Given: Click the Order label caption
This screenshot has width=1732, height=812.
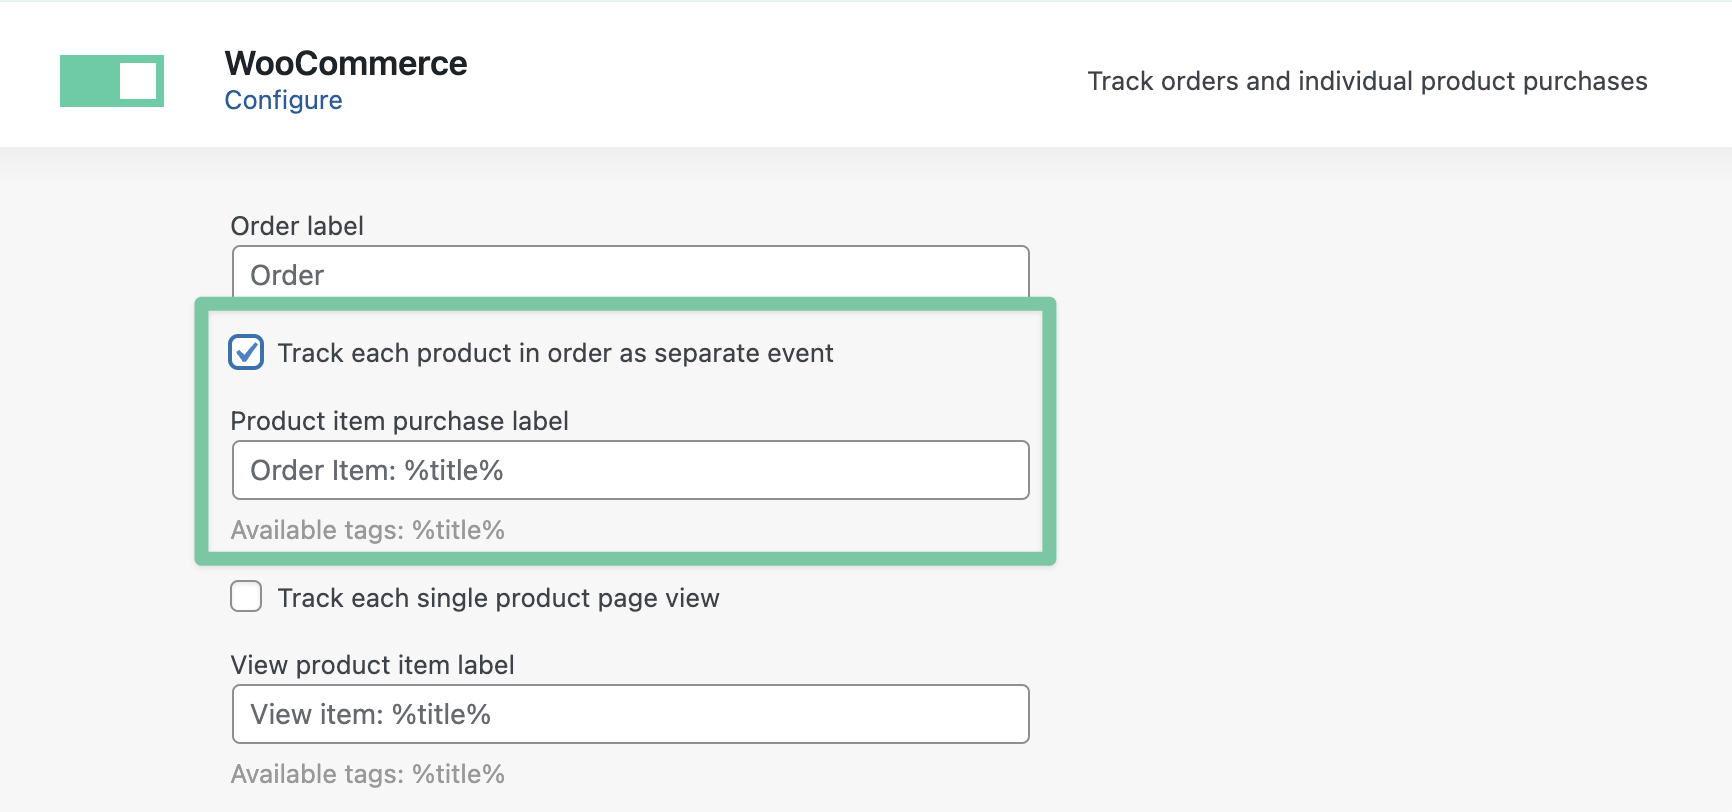Looking at the screenshot, I should (x=296, y=225).
